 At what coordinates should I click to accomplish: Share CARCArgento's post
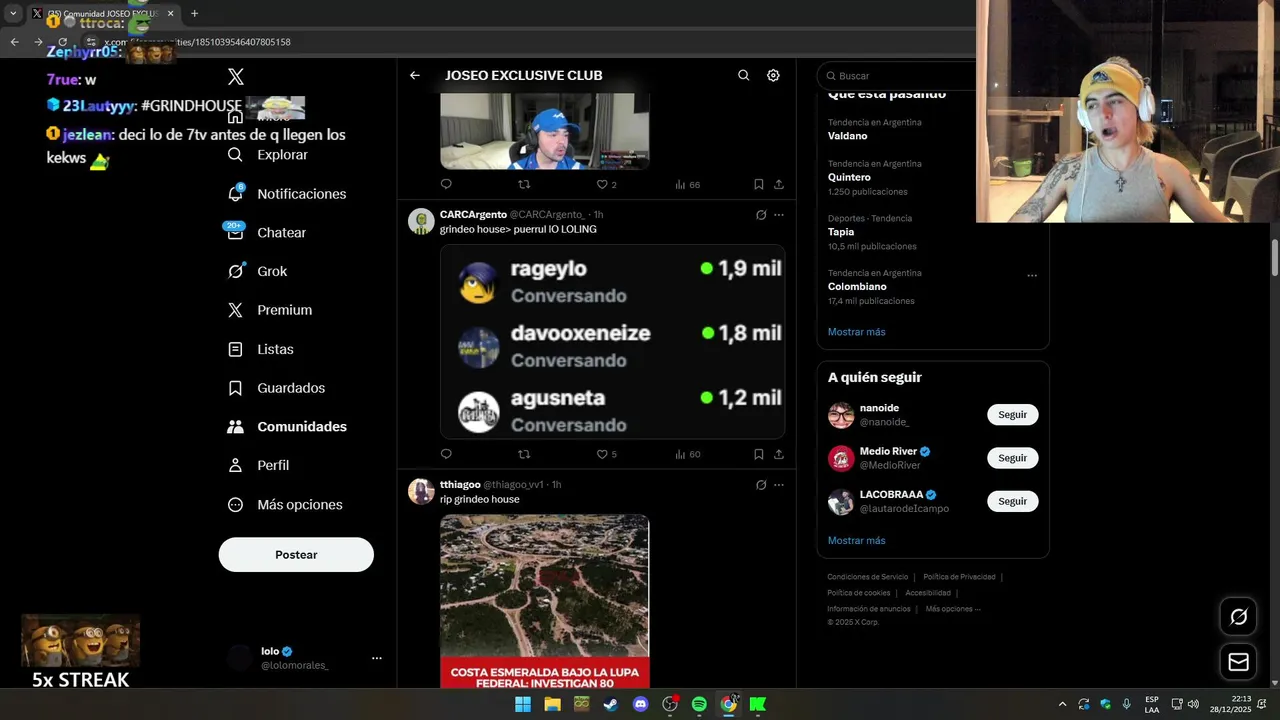click(779, 454)
